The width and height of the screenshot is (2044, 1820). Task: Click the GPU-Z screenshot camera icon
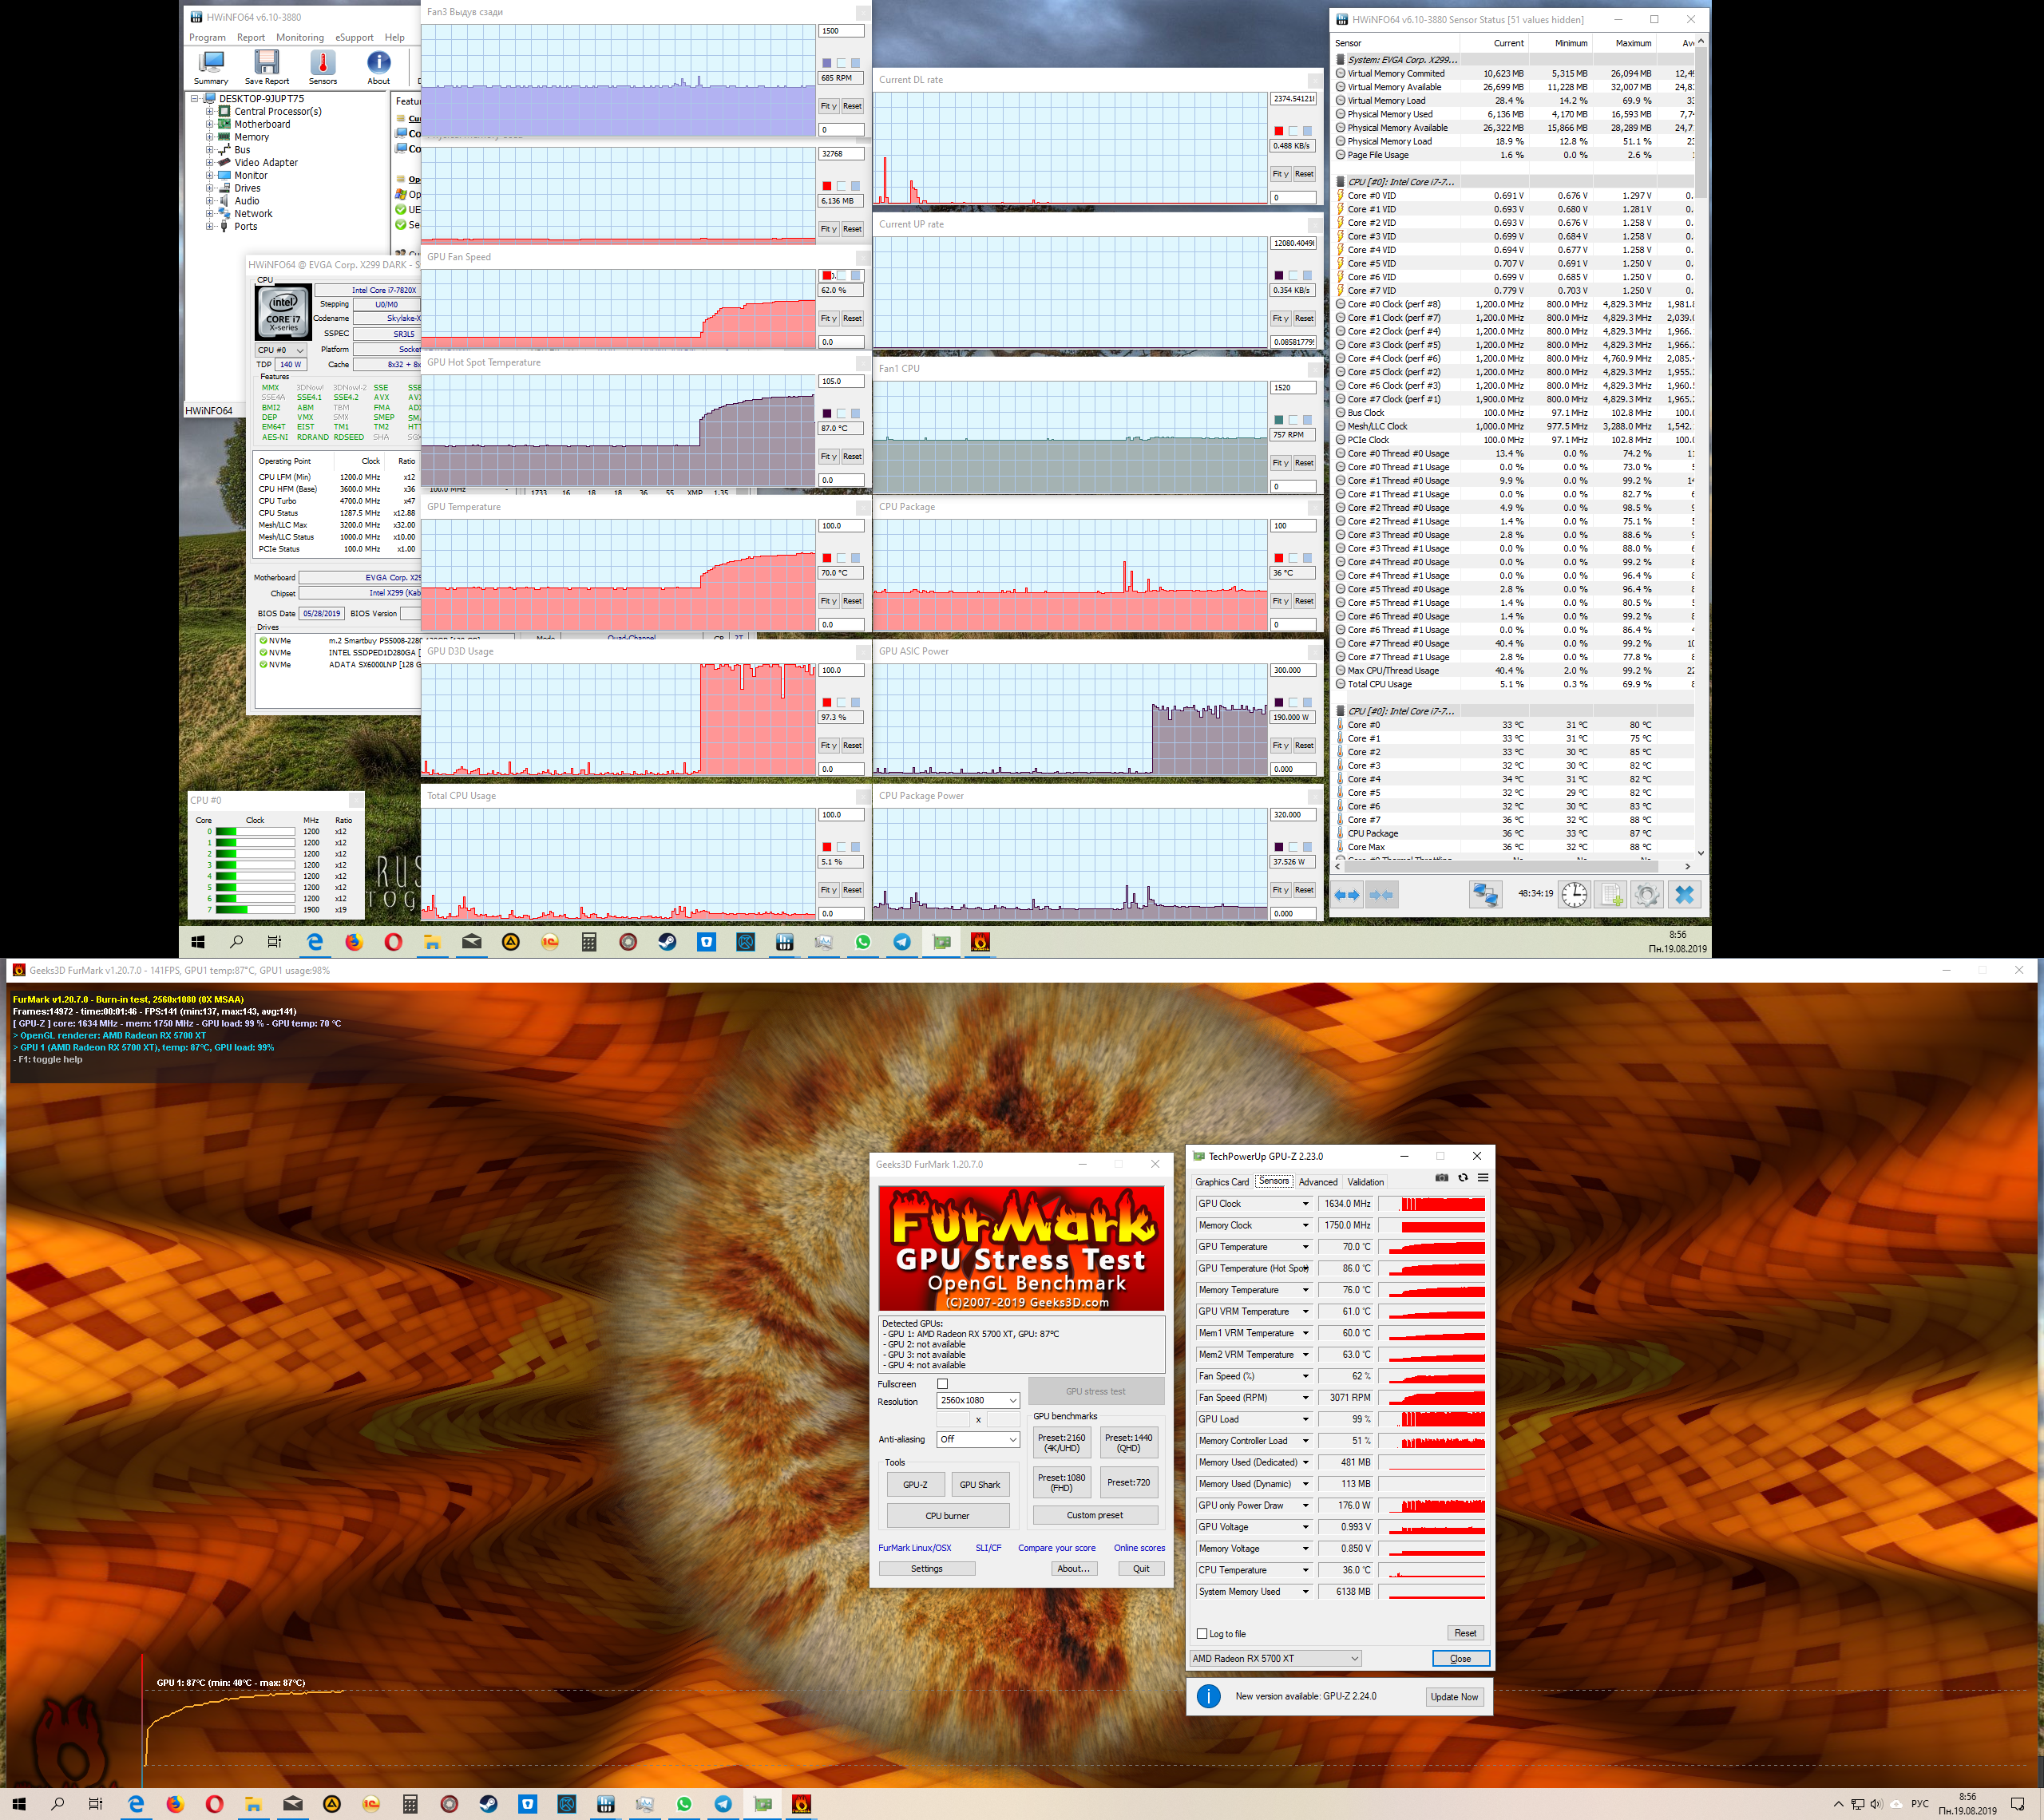coord(1441,1178)
